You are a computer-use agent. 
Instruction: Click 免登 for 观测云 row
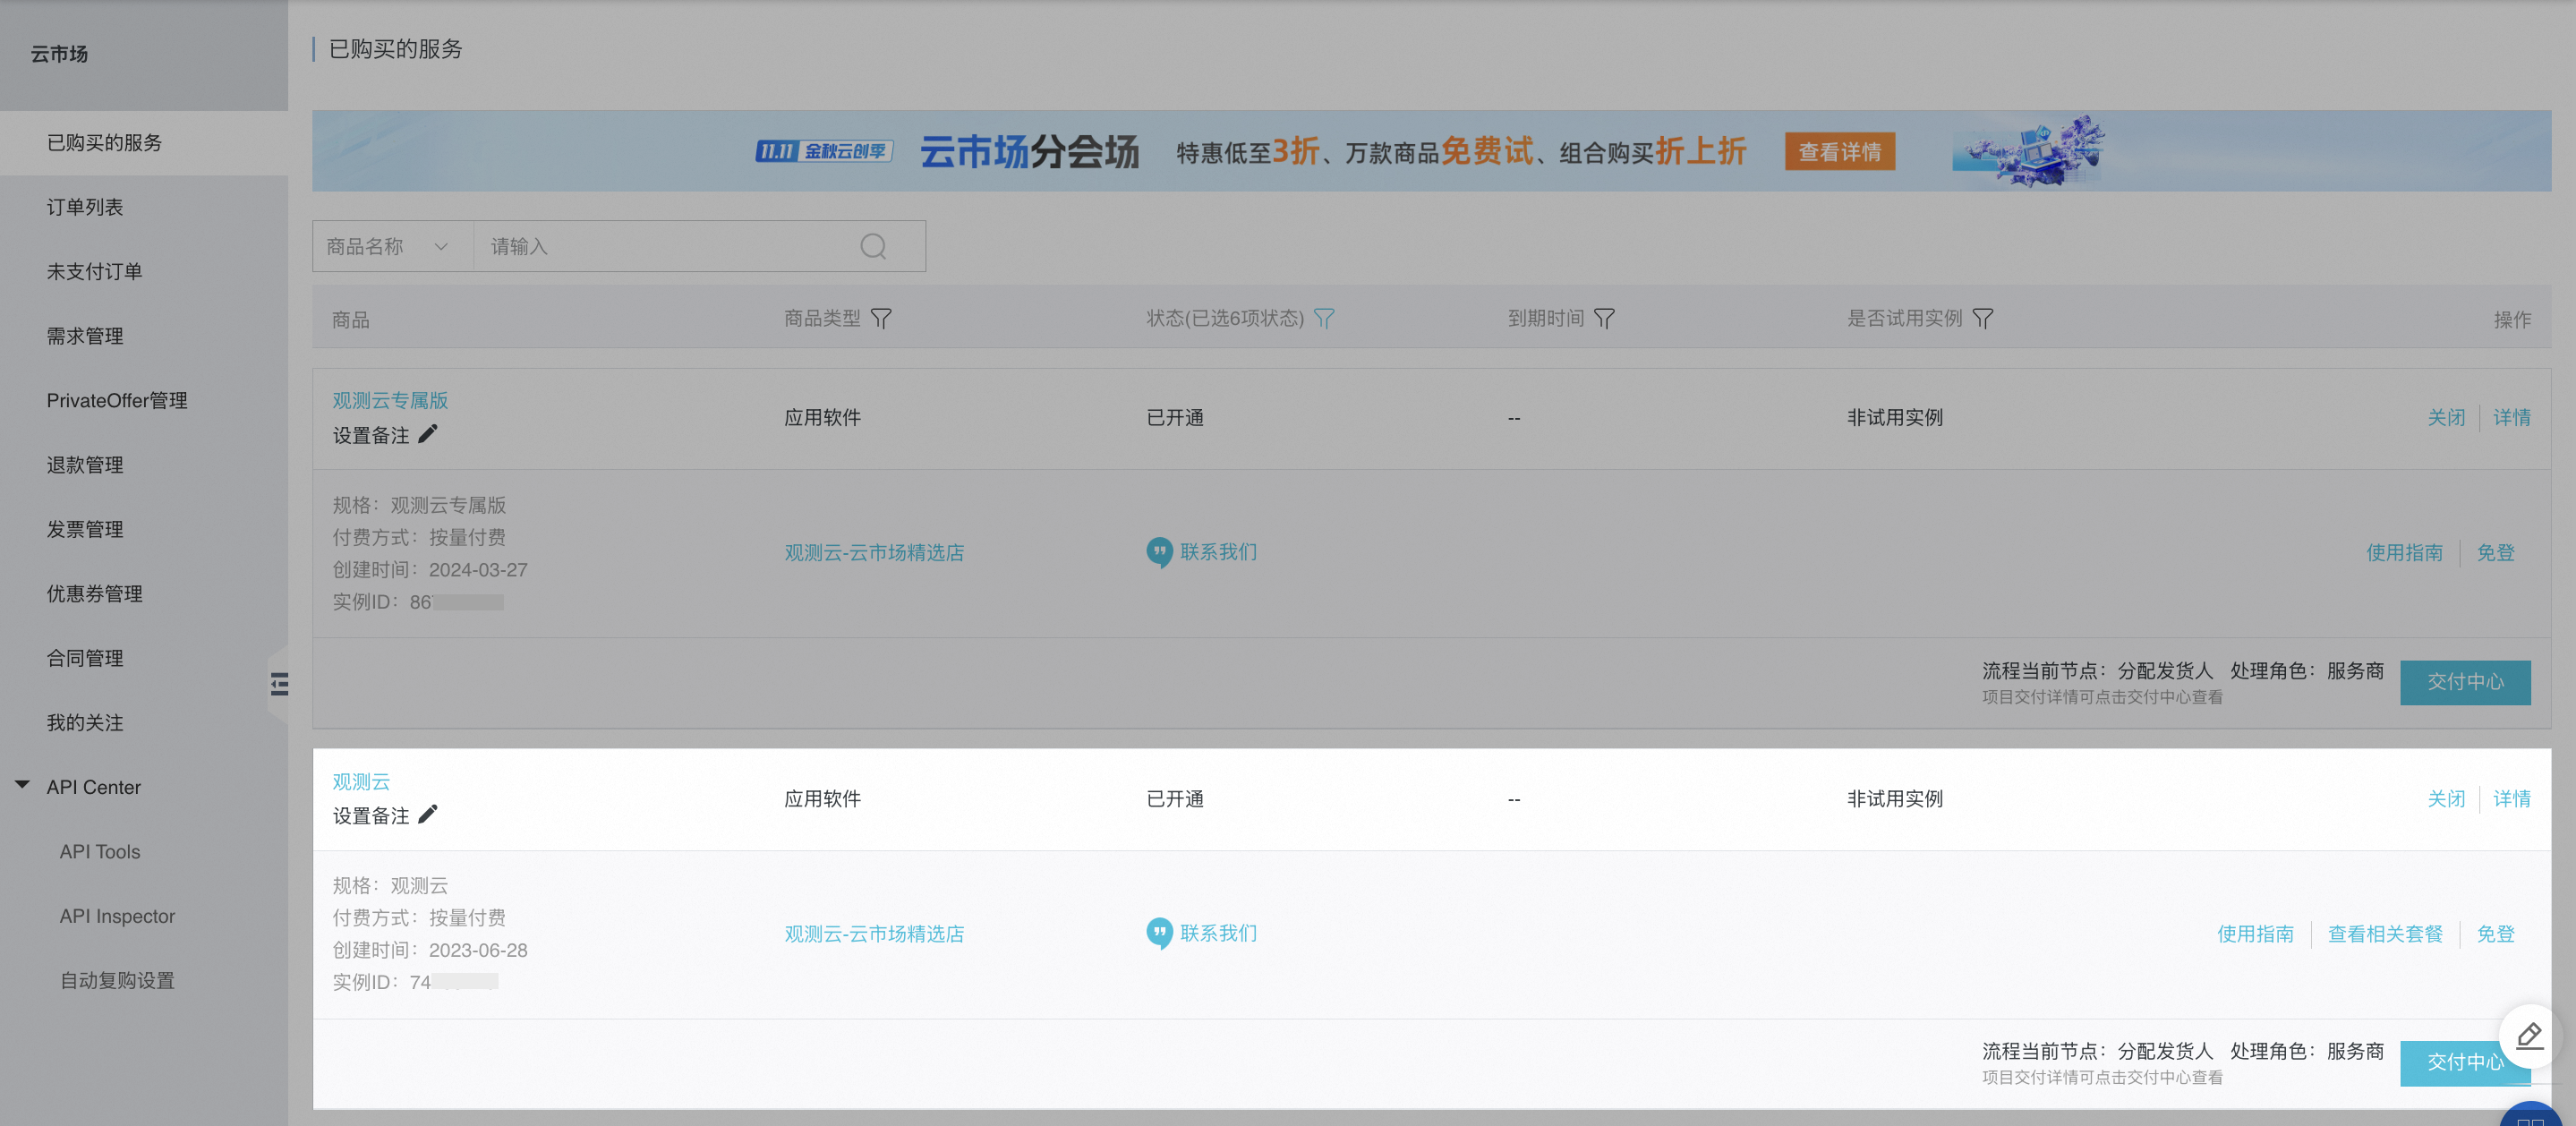(x=2495, y=934)
